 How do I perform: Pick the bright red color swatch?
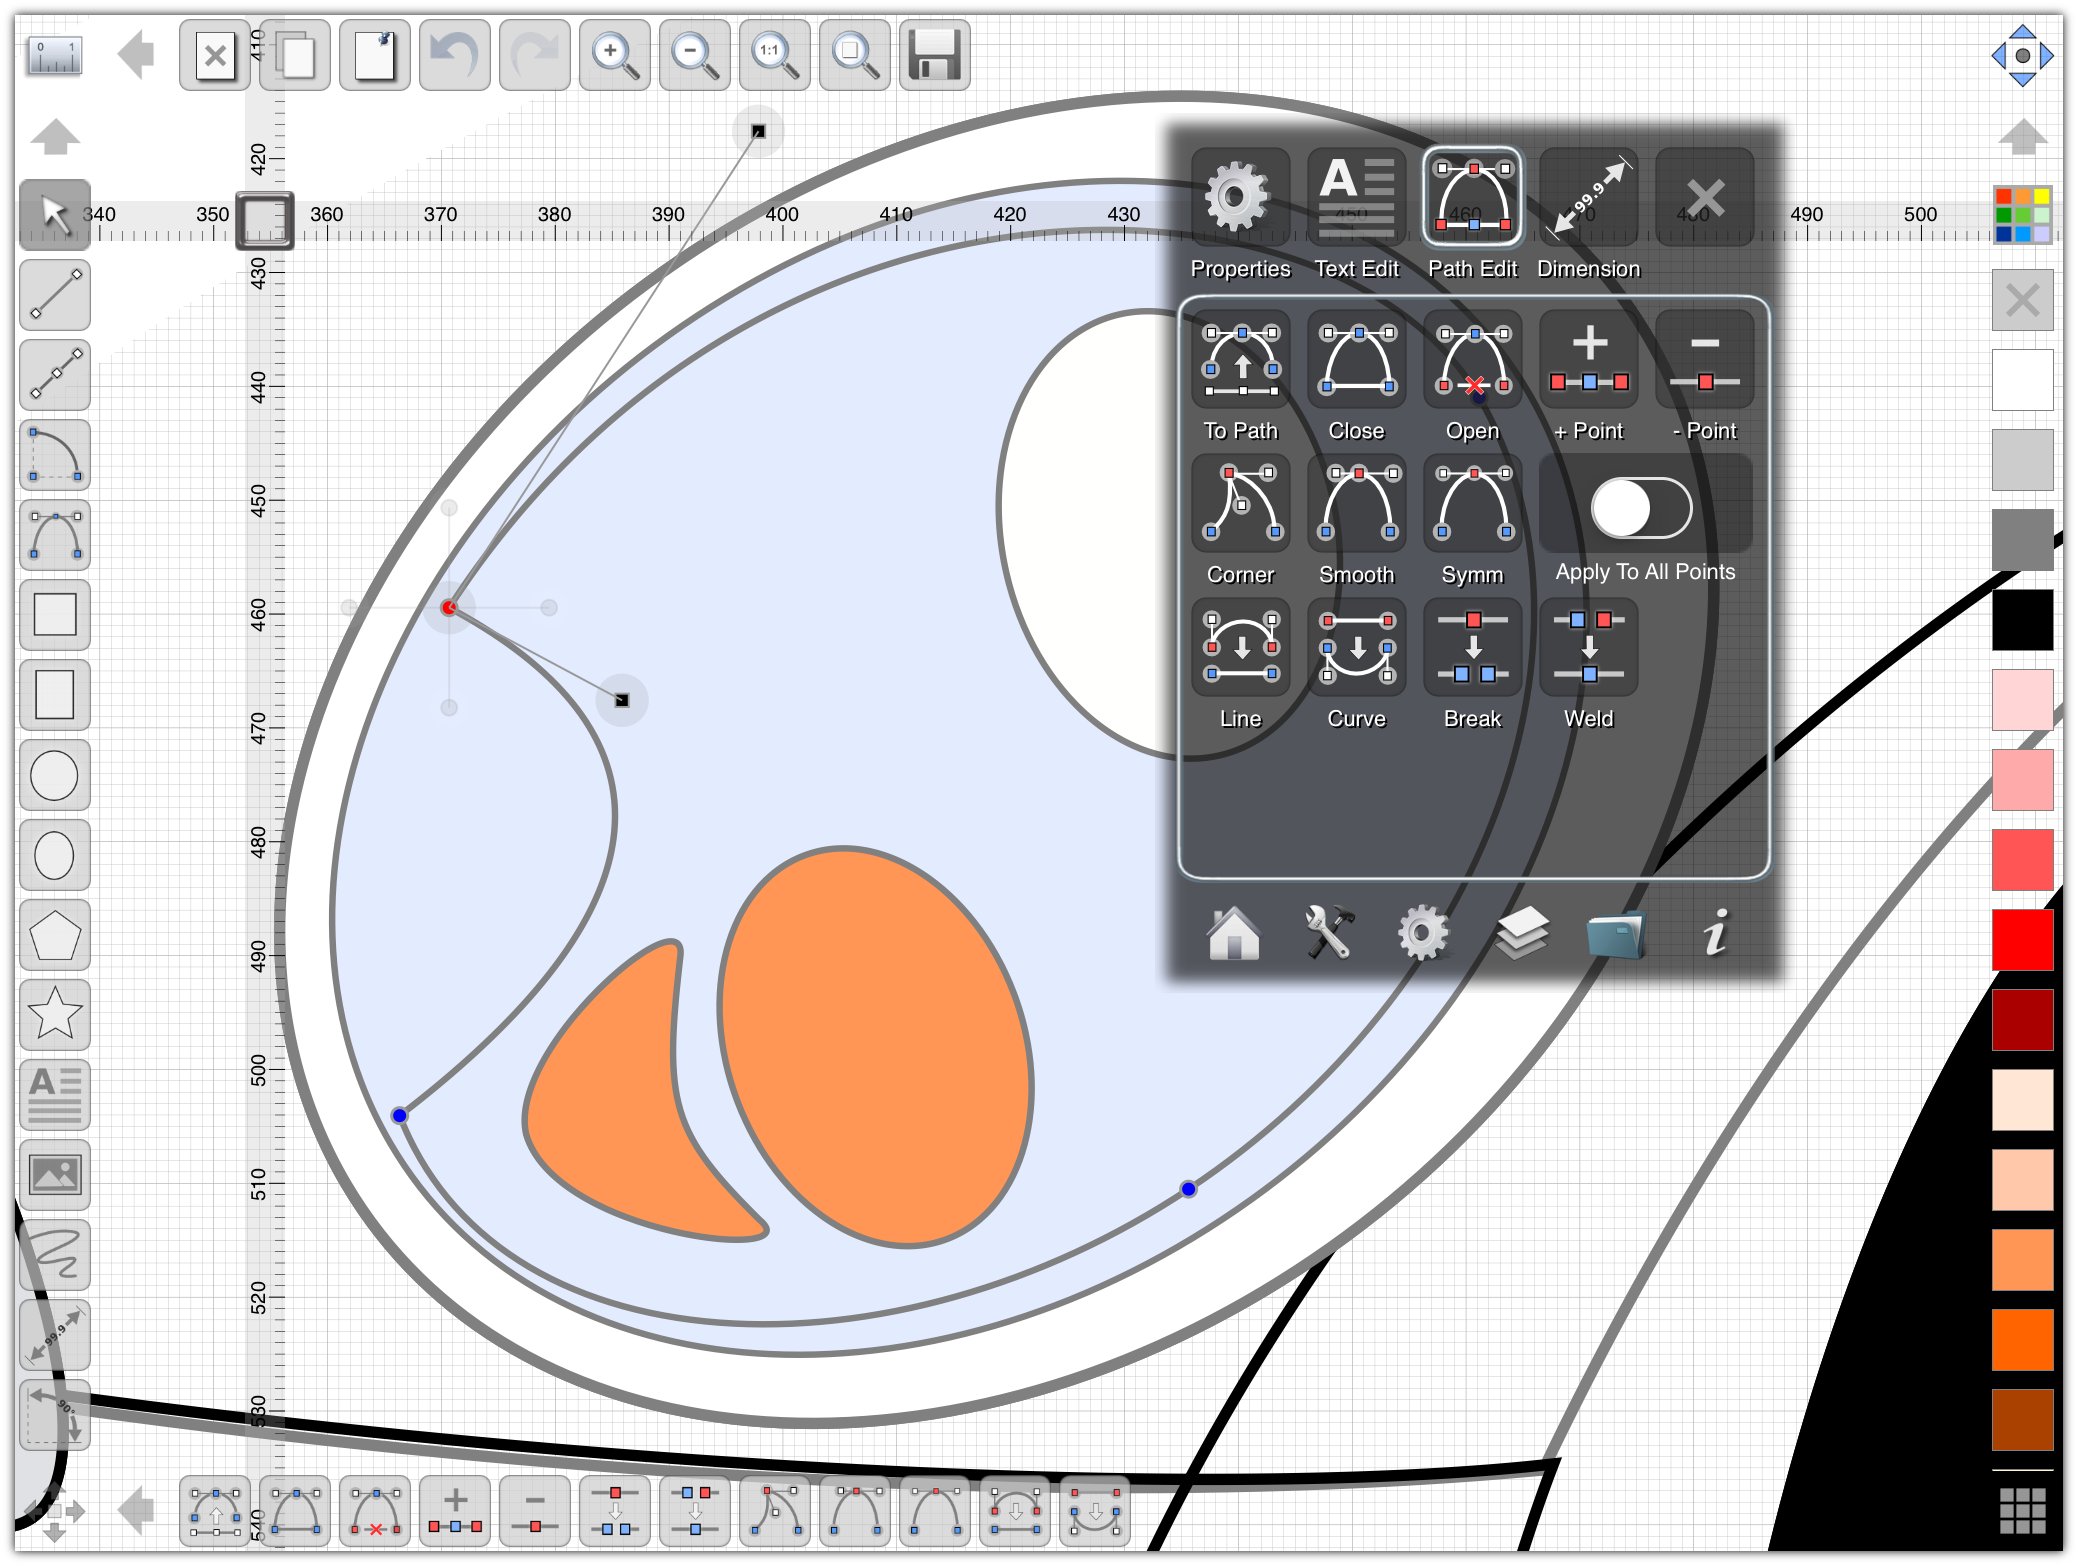[x=2022, y=939]
